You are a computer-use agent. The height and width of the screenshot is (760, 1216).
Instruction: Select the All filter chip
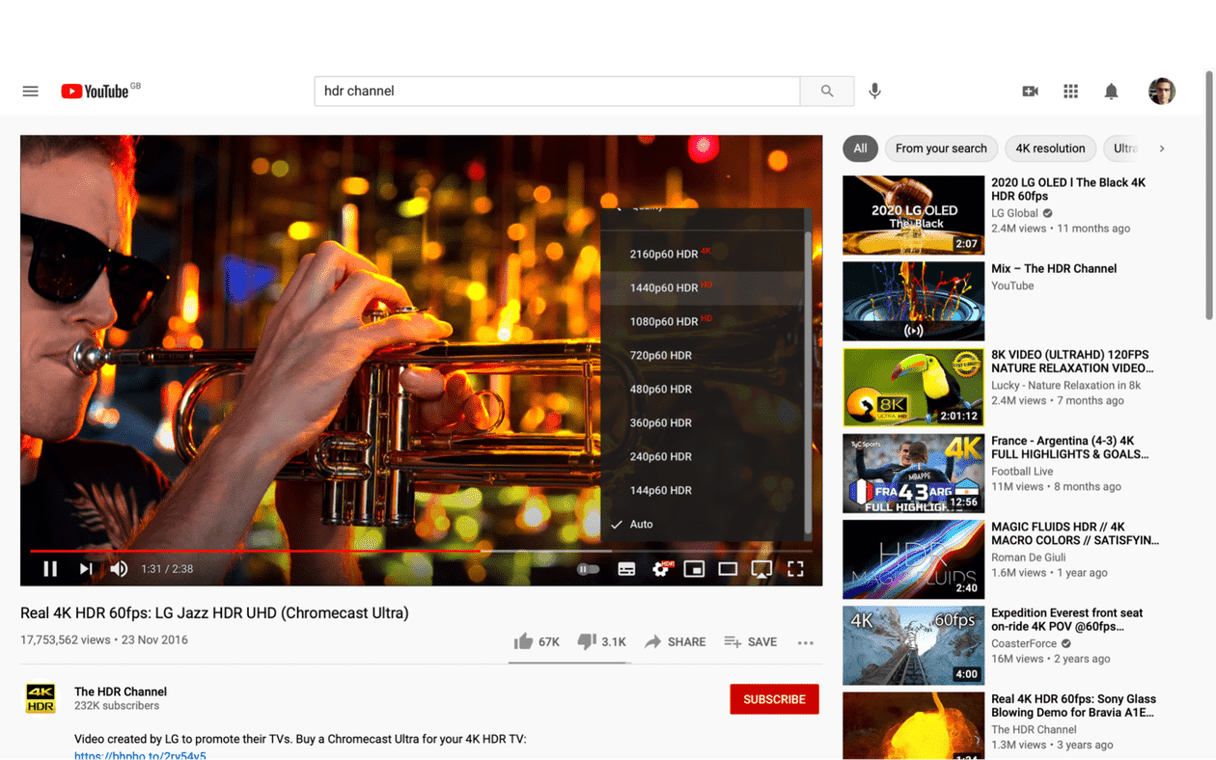tap(860, 148)
